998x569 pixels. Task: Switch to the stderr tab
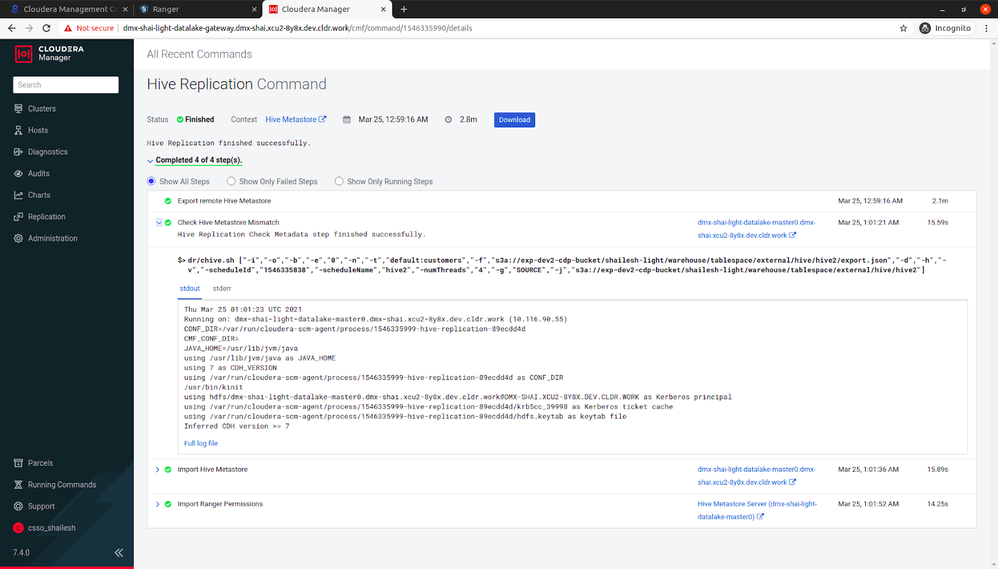pyautogui.click(x=221, y=288)
